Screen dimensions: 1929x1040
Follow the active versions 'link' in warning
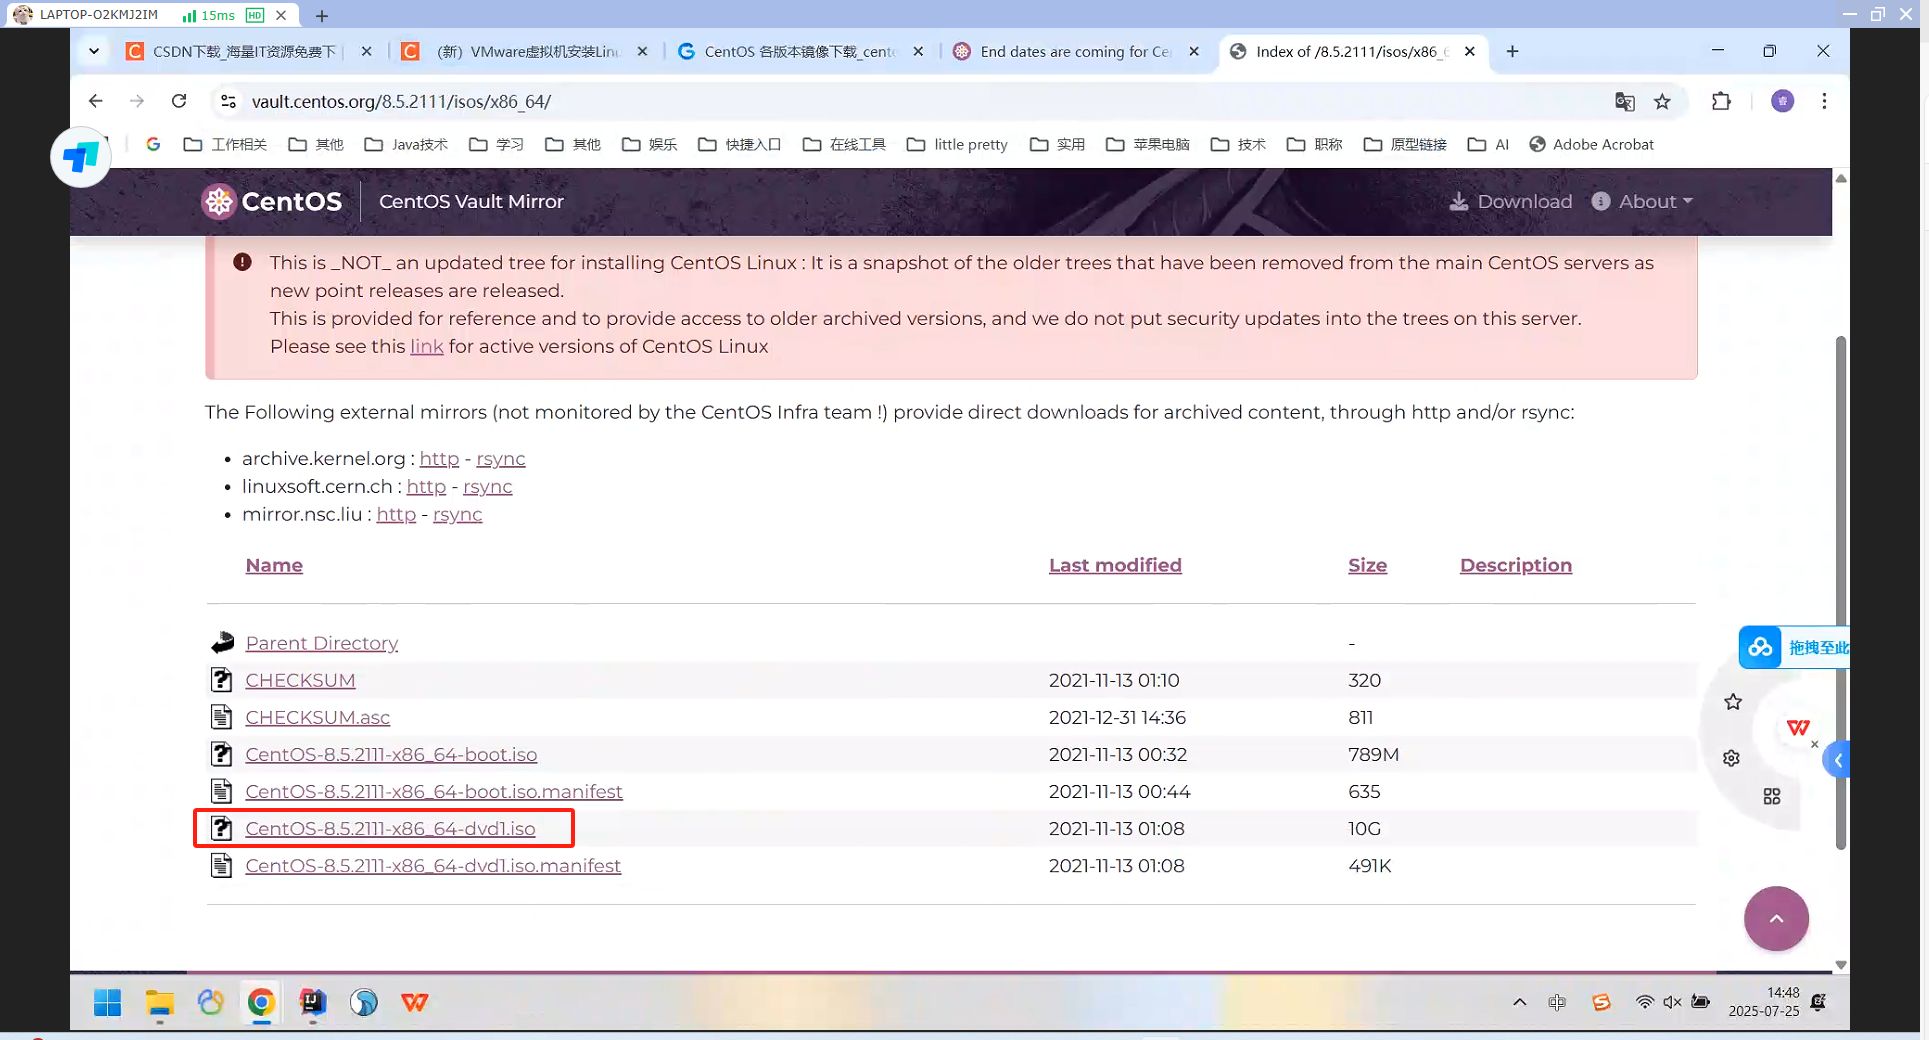(x=426, y=346)
